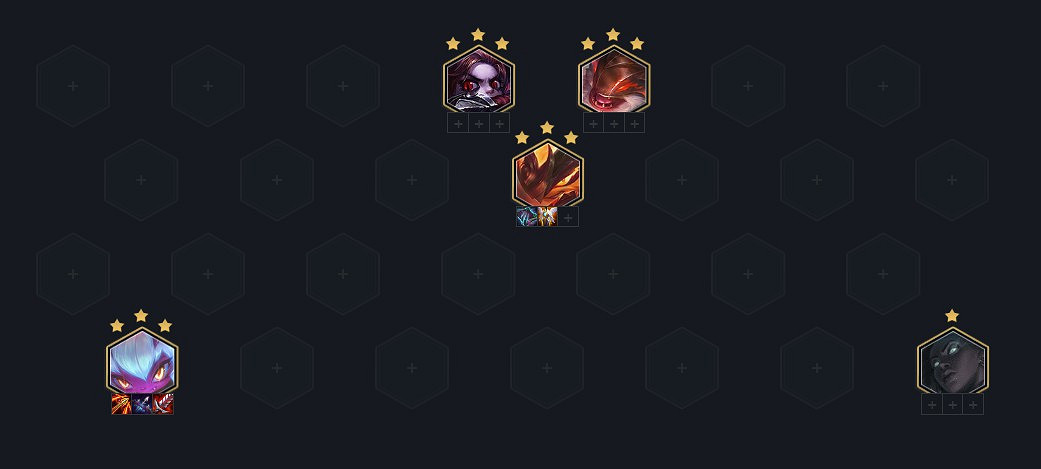
Task: Click the teal first item on orange champion
Action: coord(527,217)
